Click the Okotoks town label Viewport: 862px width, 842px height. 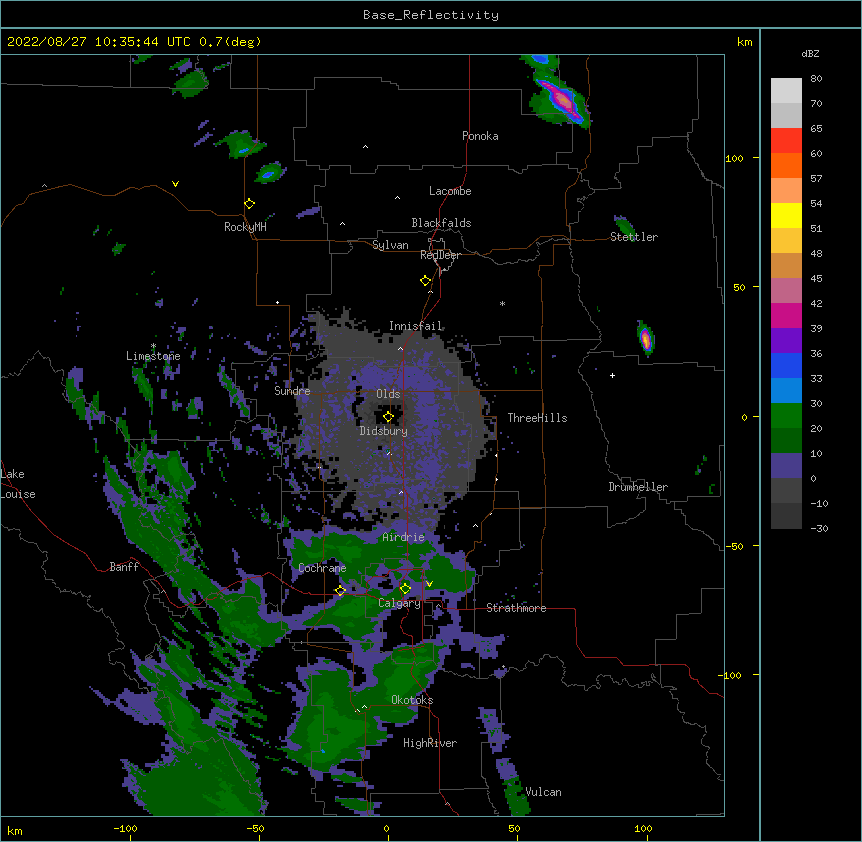pyautogui.click(x=412, y=700)
